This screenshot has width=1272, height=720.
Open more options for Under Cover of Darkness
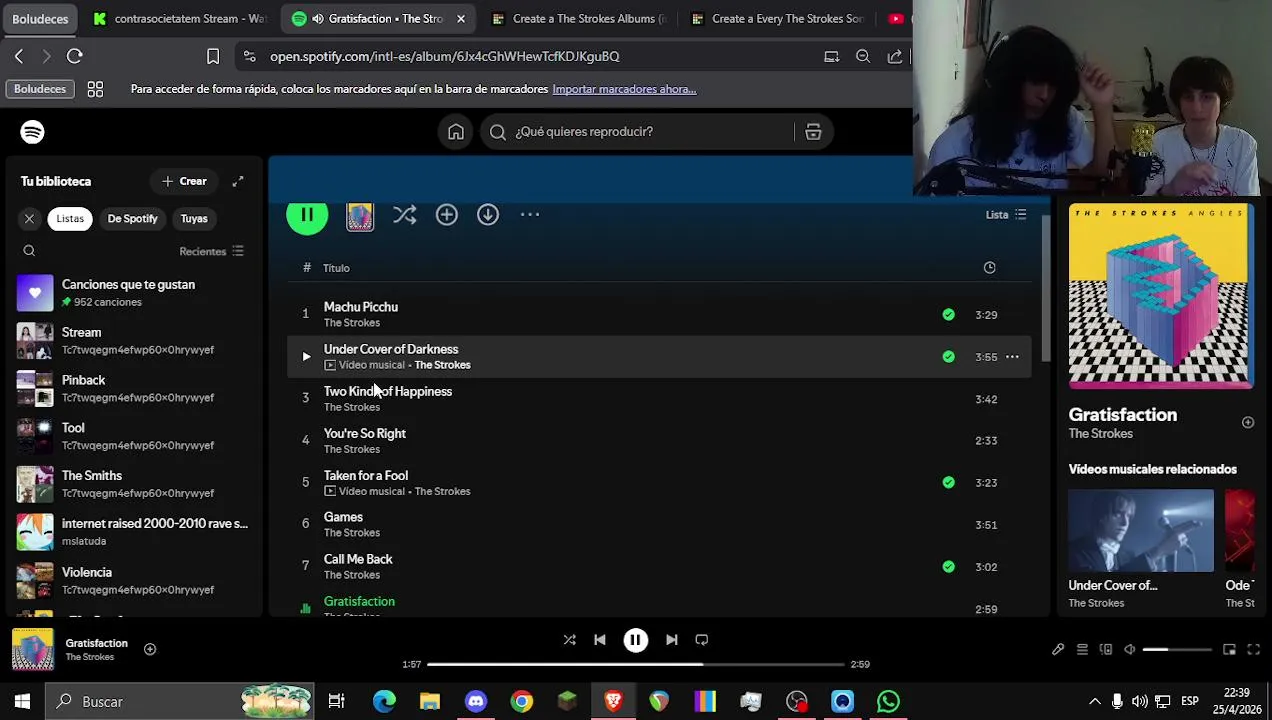[x=1012, y=357]
